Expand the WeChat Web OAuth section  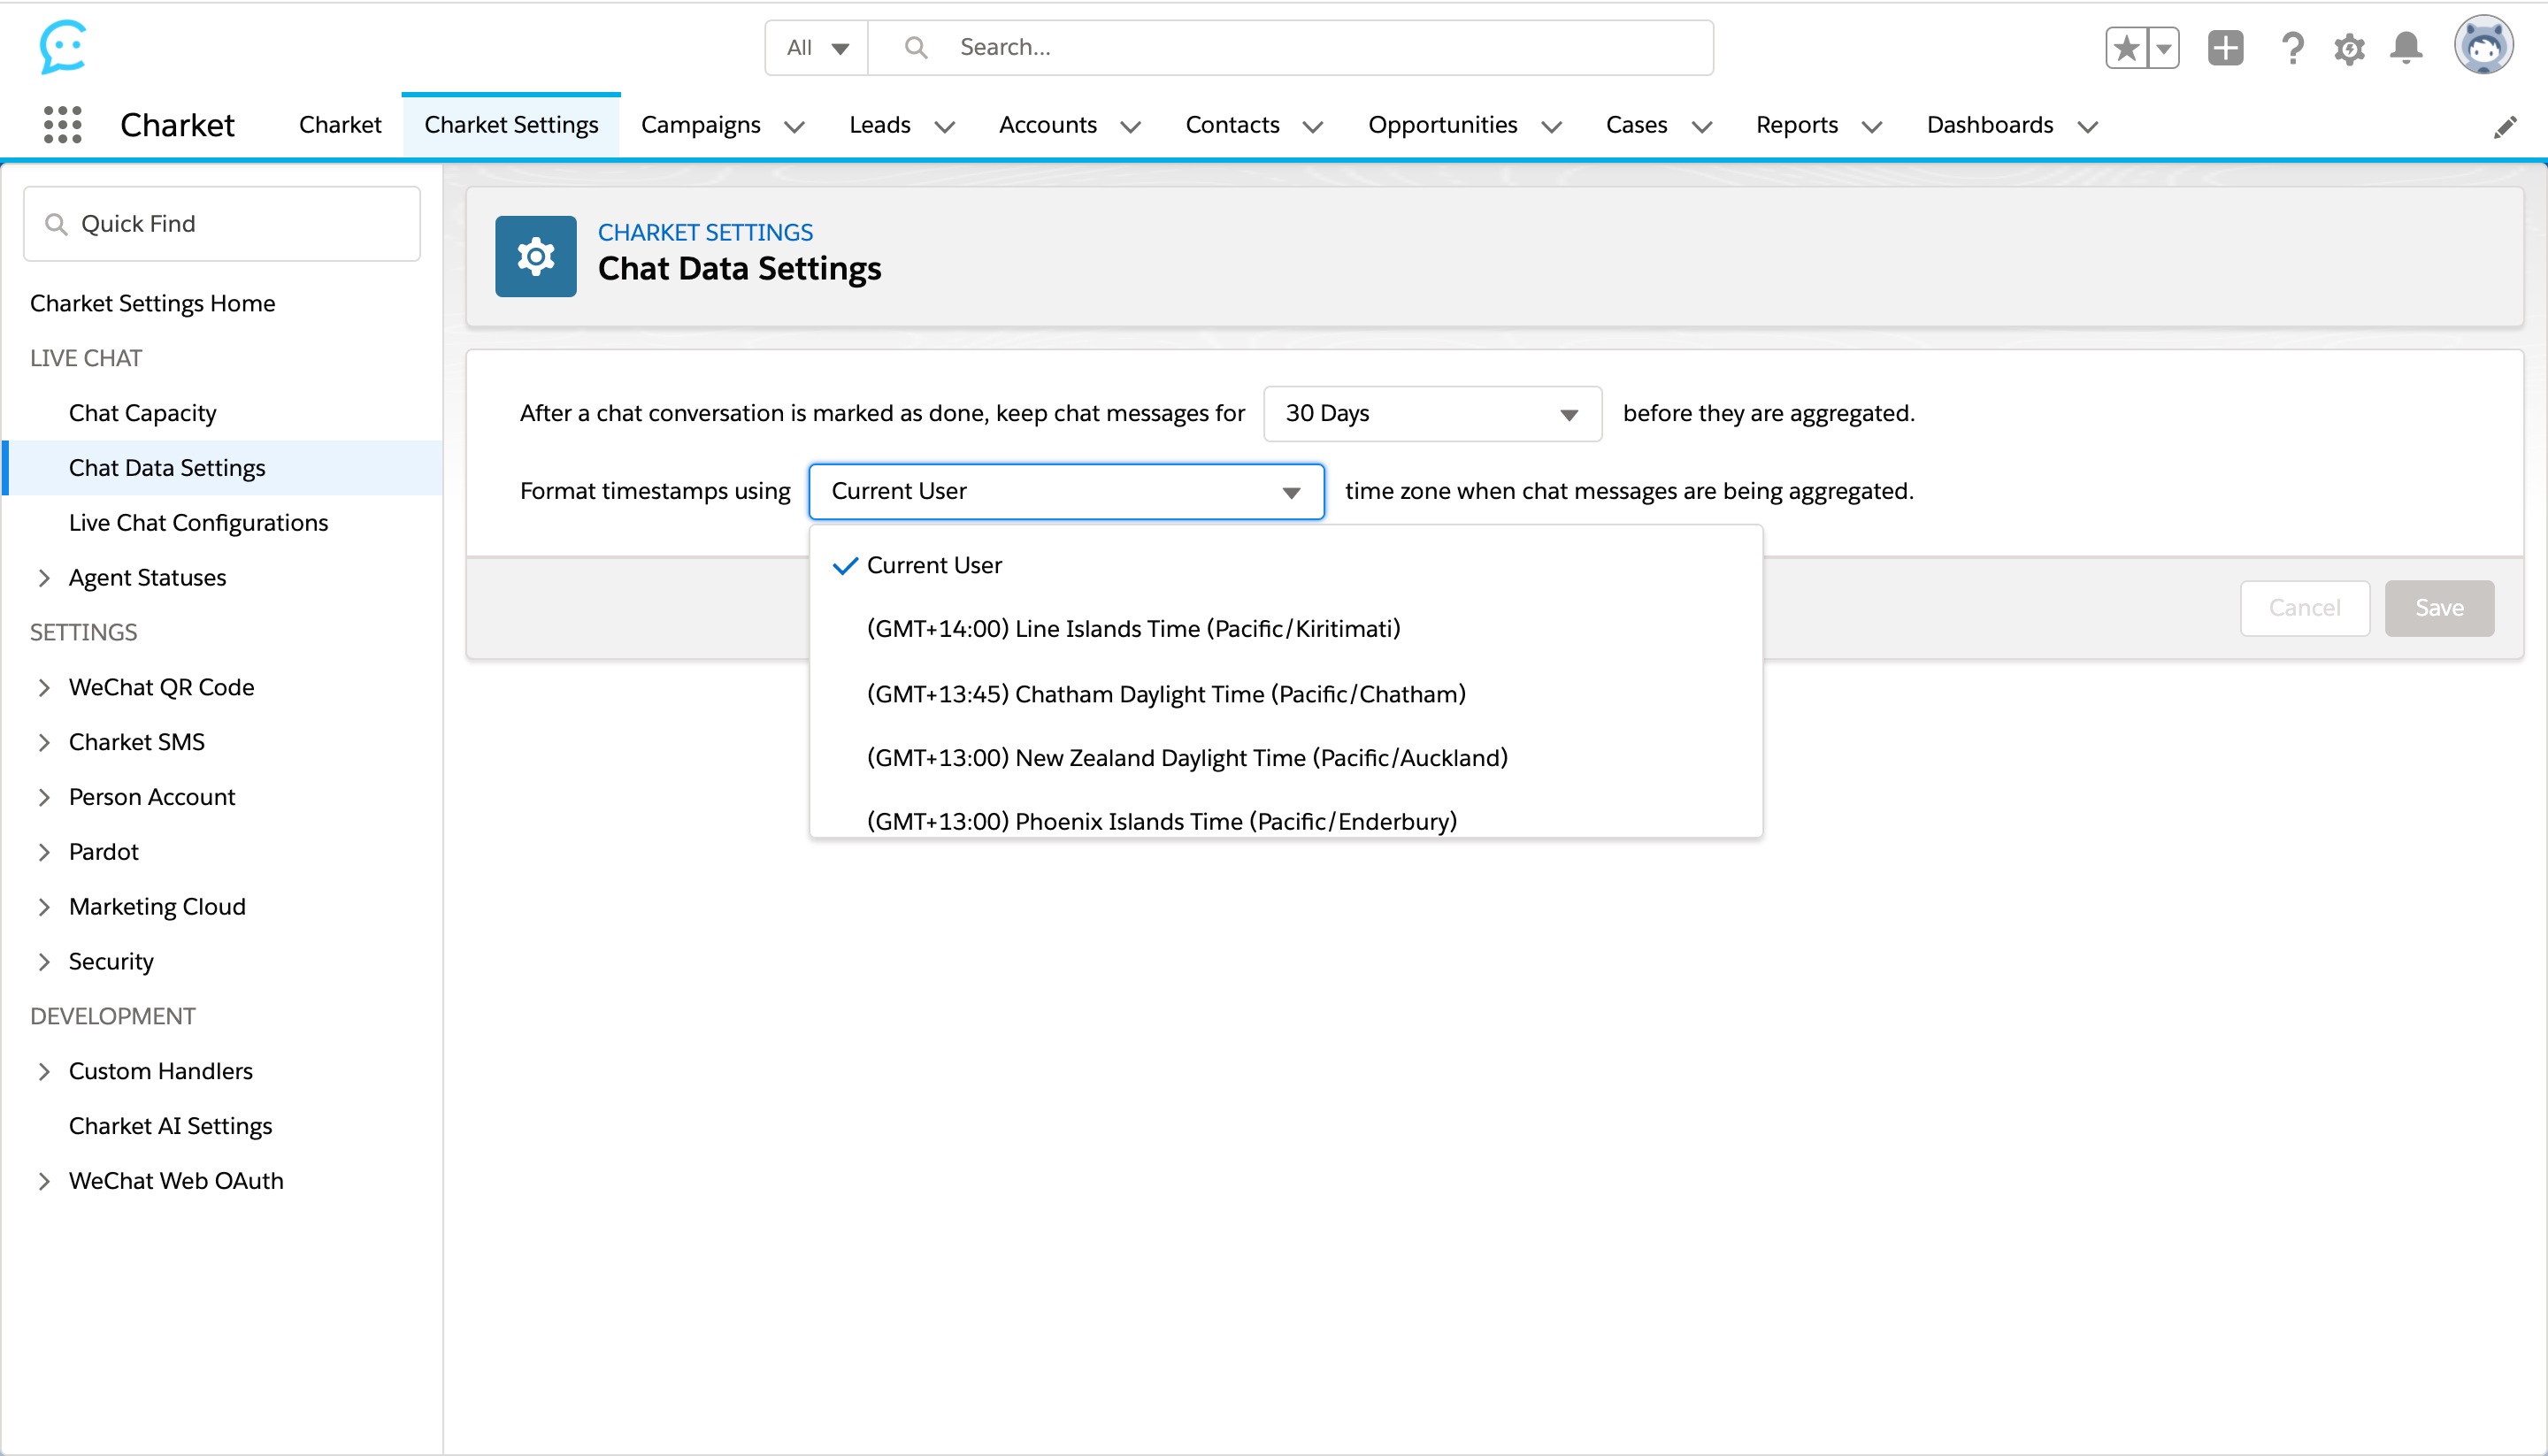click(44, 1181)
